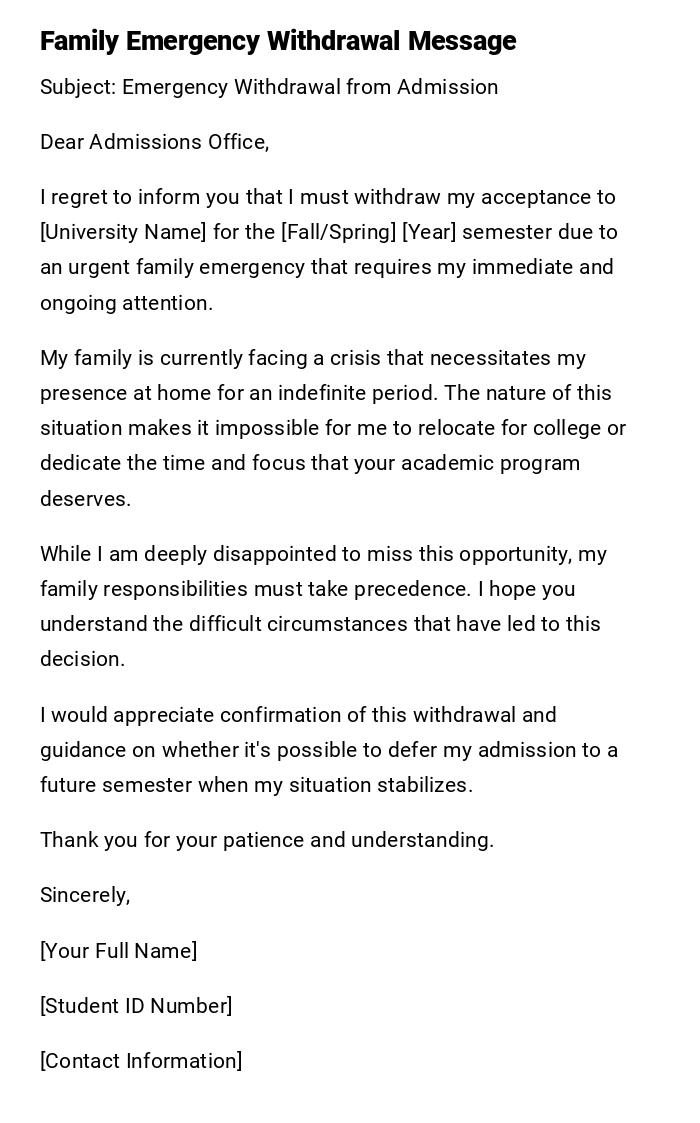Click the [Fall/Spring] placeholder
The height and width of the screenshot is (1123, 700).
click(x=338, y=232)
